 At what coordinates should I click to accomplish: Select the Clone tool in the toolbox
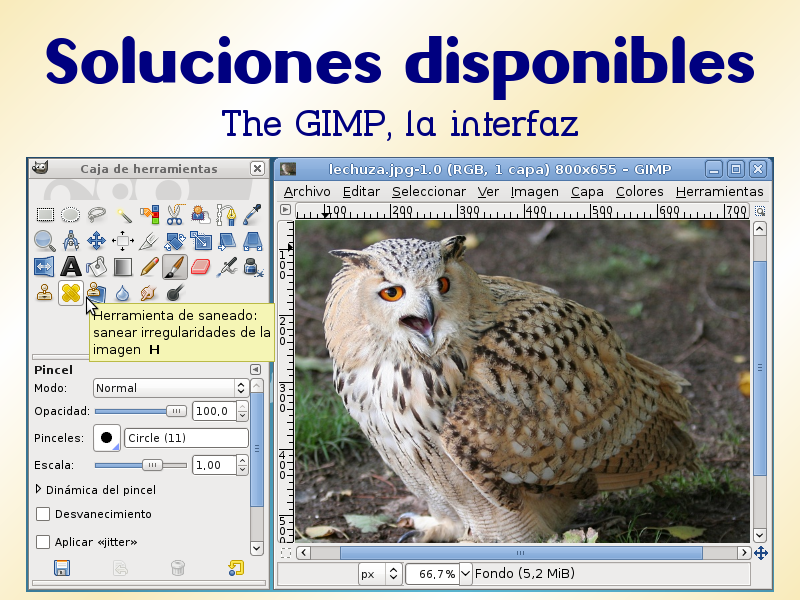43,293
